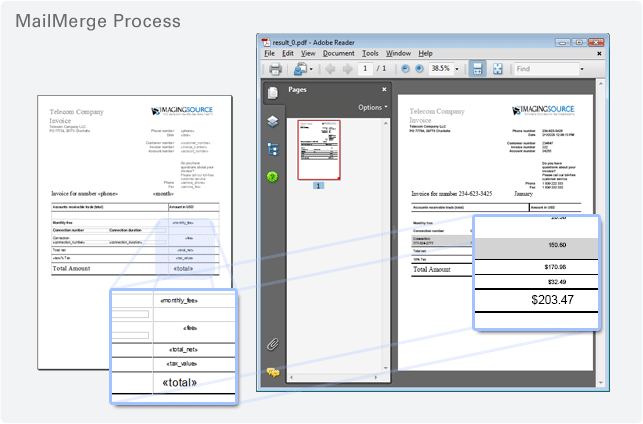Viewport: 643px width, 424px height.
Task: Click the Find search field
Action: [546, 69]
